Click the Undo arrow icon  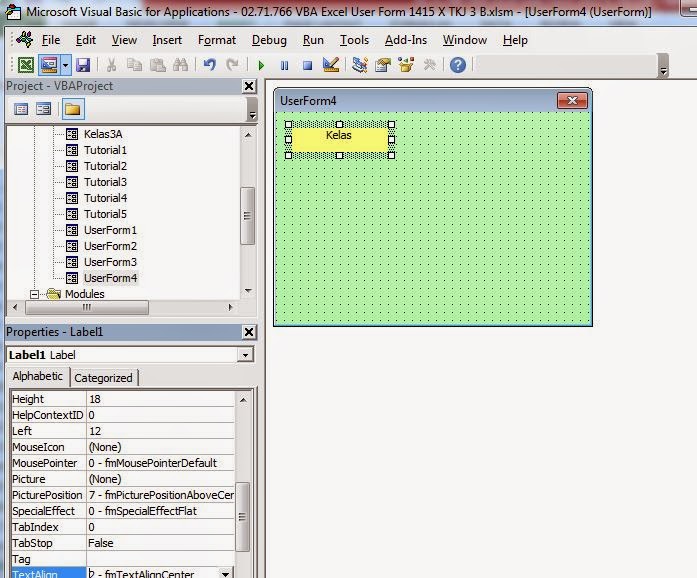[x=209, y=65]
